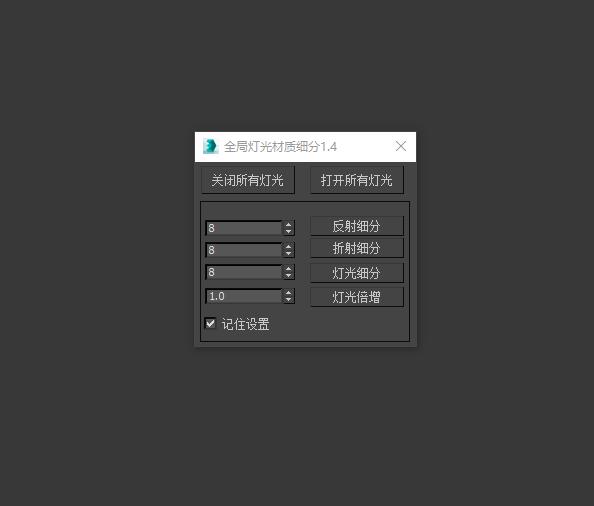Screen dimensions: 594x506
Task: Click 打开所有灯光 button
Action: 357,180
